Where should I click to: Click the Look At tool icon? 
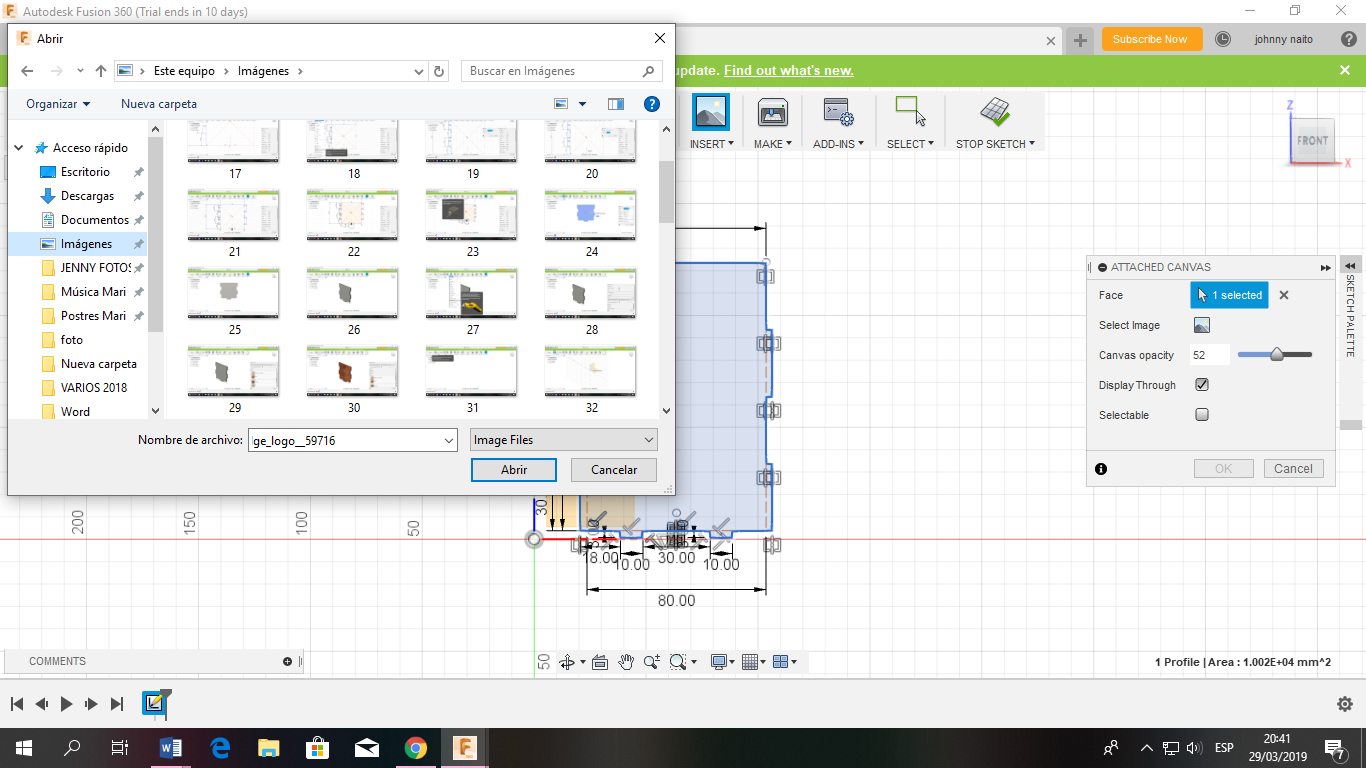tap(600, 662)
